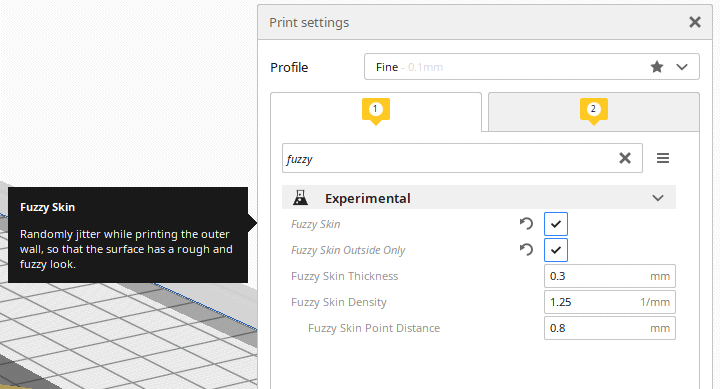Click the star icon in Profile box
This screenshot has width=720, height=389.
(x=657, y=67)
